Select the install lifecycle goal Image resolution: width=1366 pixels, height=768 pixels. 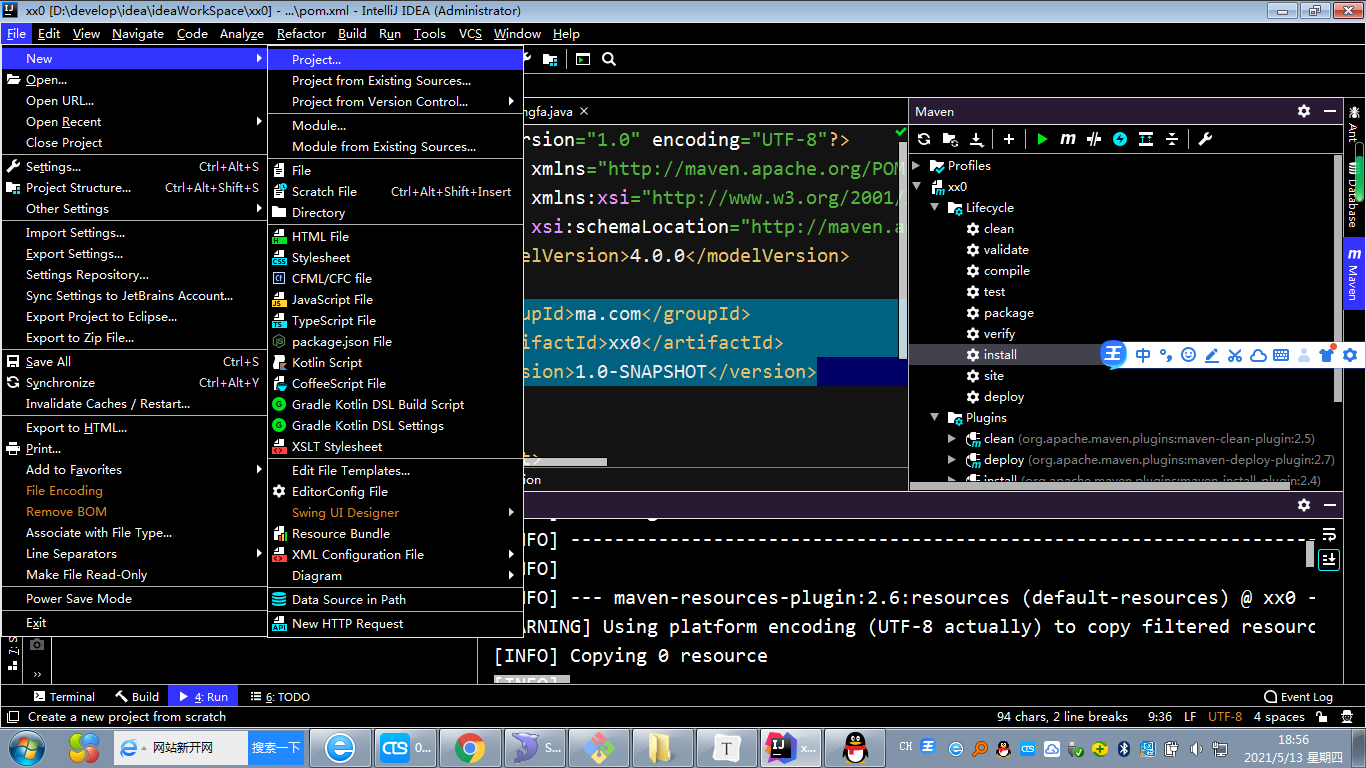1000,354
